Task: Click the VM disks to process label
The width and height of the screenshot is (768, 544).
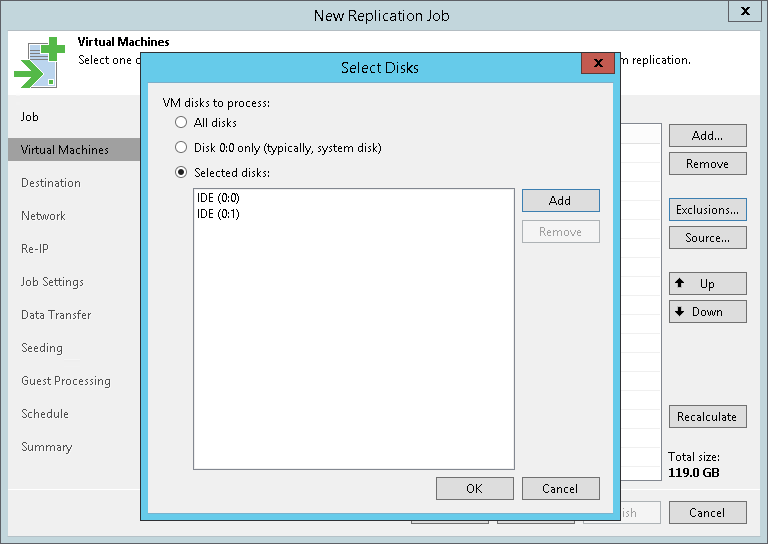Action: tap(216, 103)
